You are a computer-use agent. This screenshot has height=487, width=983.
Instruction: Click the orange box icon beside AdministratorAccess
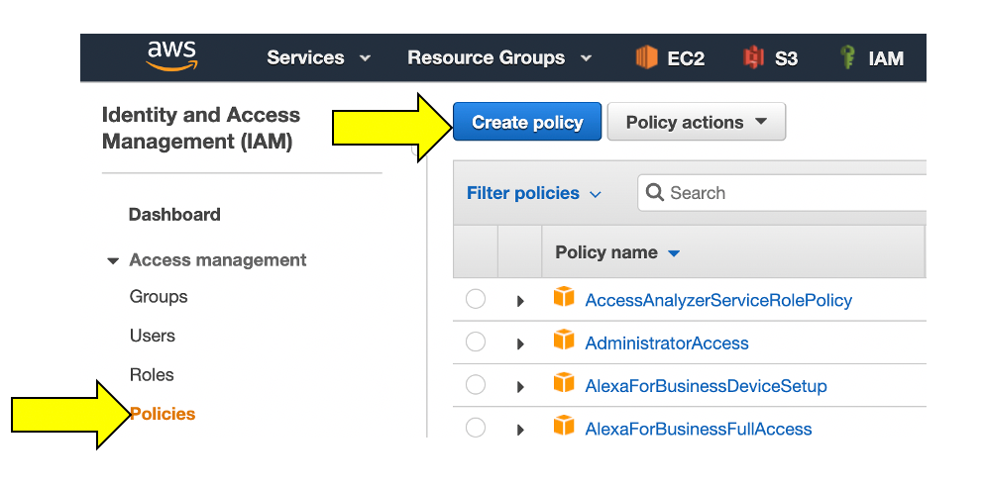pos(565,342)
